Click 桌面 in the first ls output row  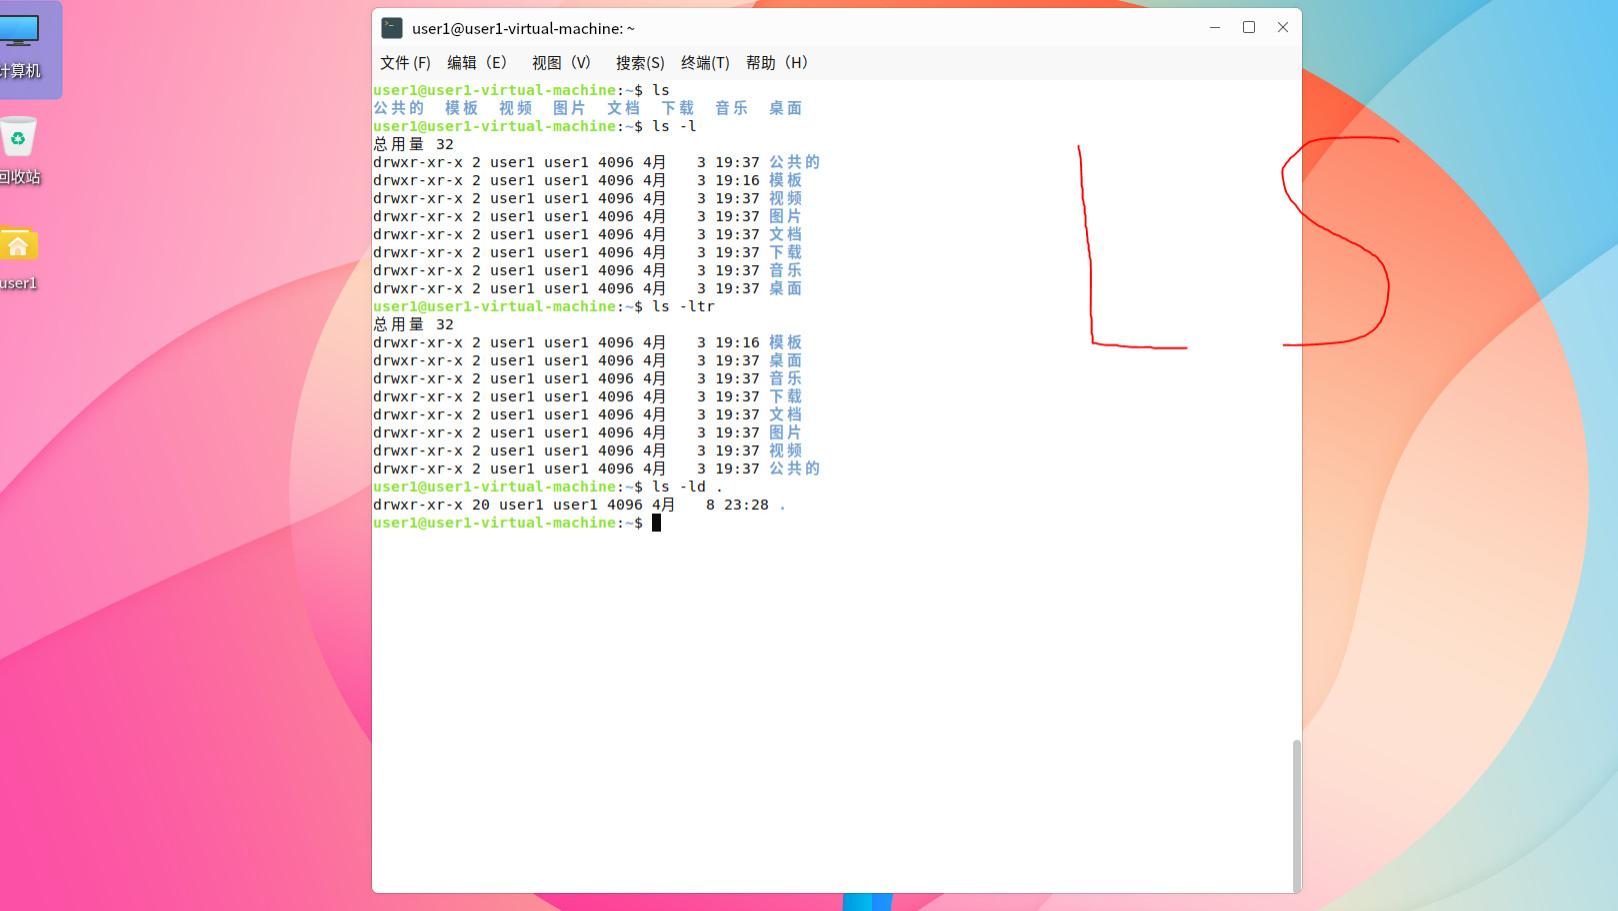(x=786, y=108)
